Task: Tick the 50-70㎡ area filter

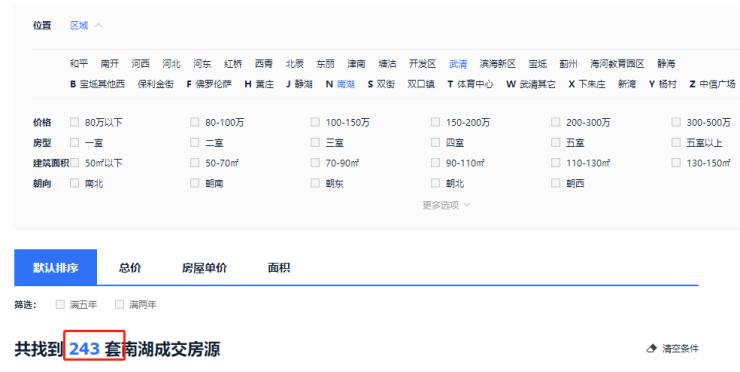Action: click(194, 162)
